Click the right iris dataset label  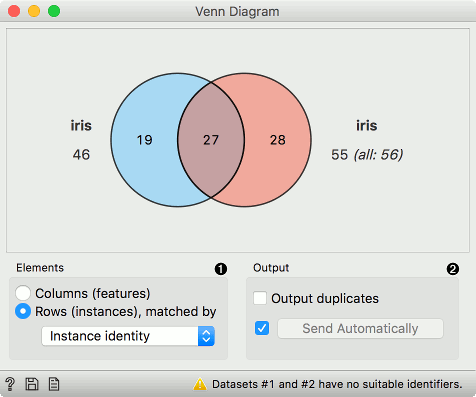point(367,126)
